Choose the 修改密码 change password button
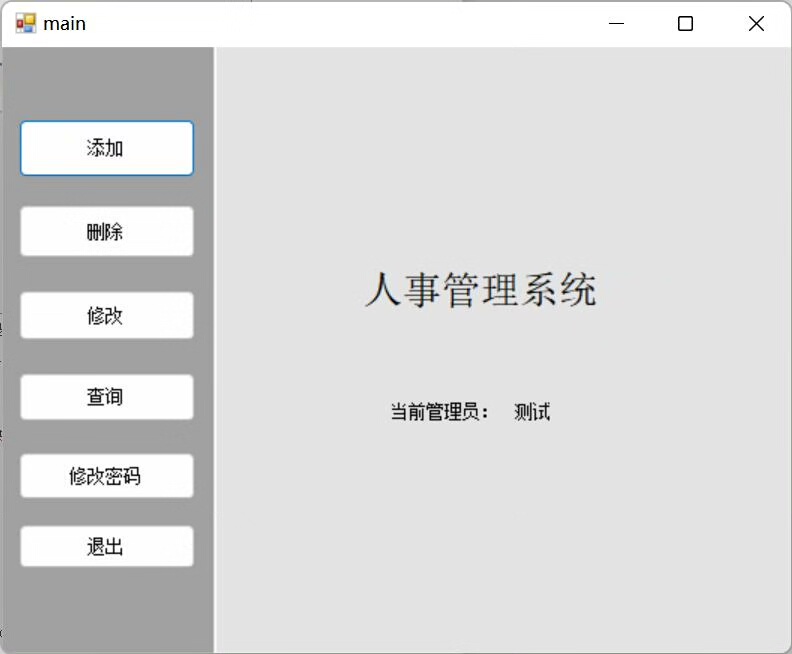This screenshot has width=792, height=654. click(107, 476)
